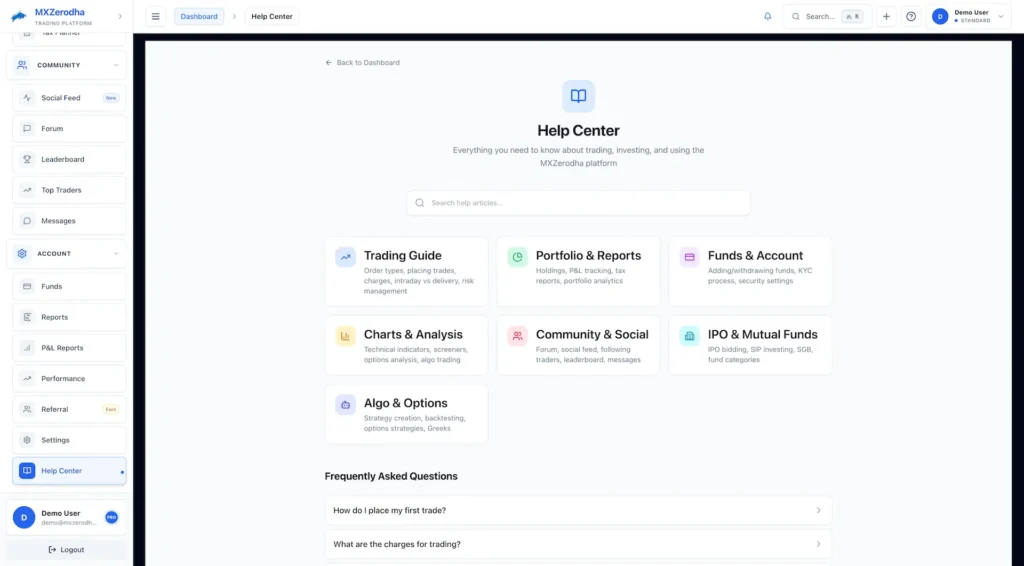
Task: Click the breadcrumb arrow after Dashboard
Action: [234, 16]
